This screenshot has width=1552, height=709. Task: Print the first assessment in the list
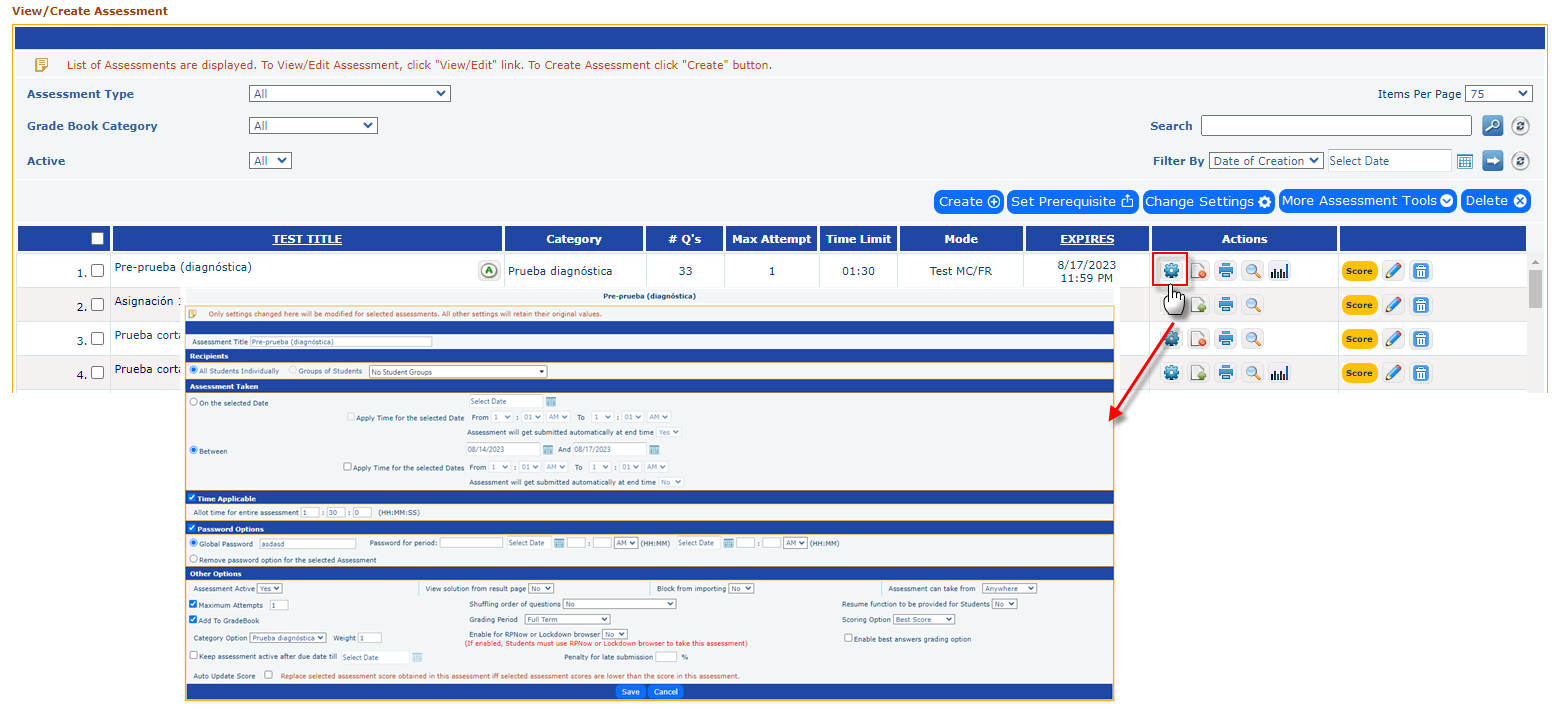click(1225, 271)
